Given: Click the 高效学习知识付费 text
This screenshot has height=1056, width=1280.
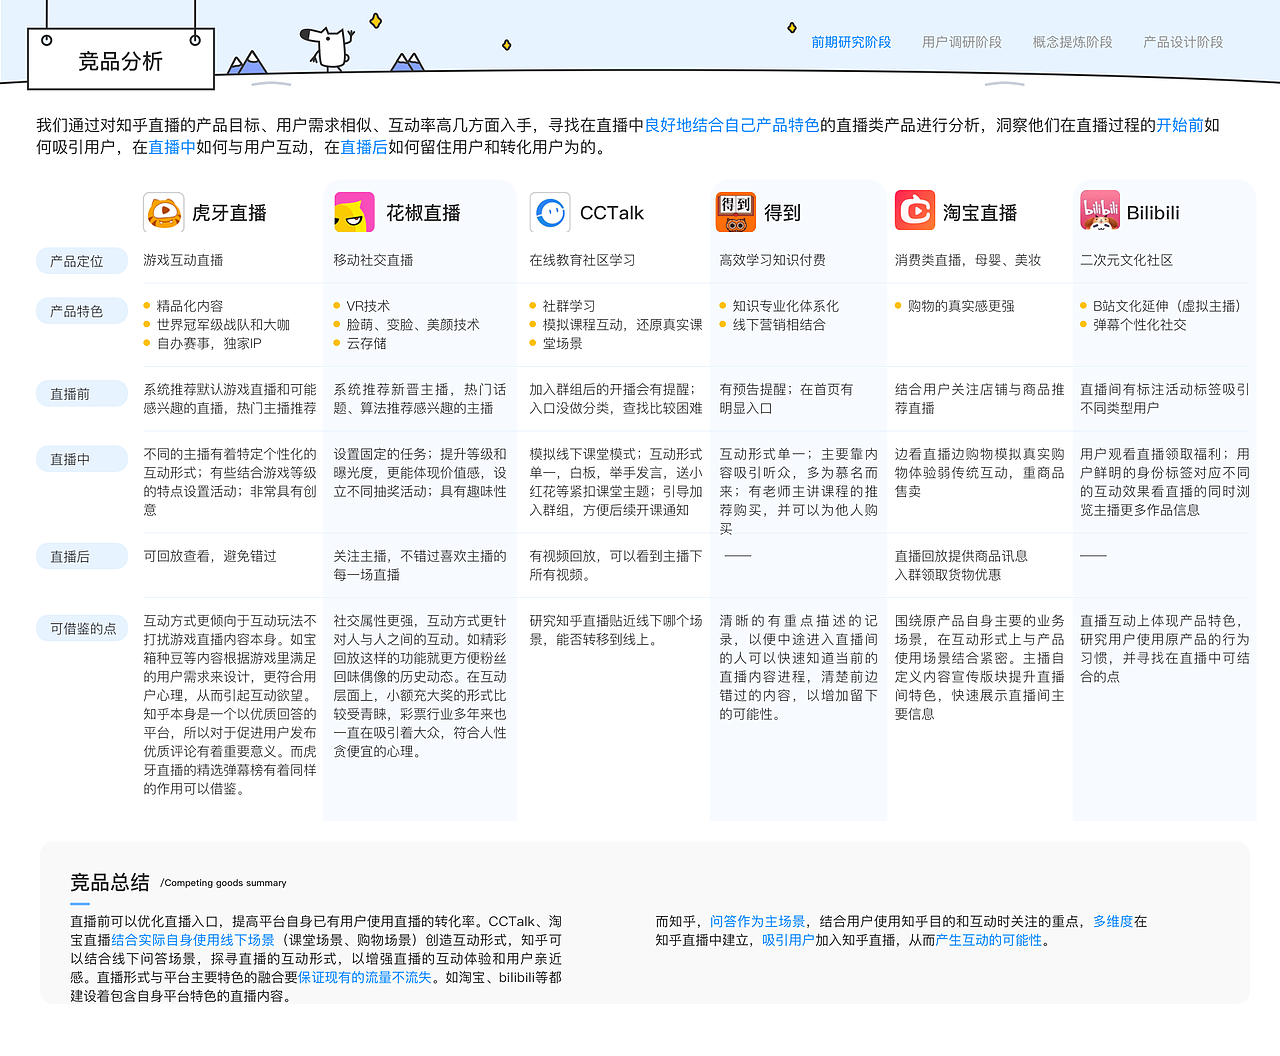Looking at the screenshot, I should point(772,260).
